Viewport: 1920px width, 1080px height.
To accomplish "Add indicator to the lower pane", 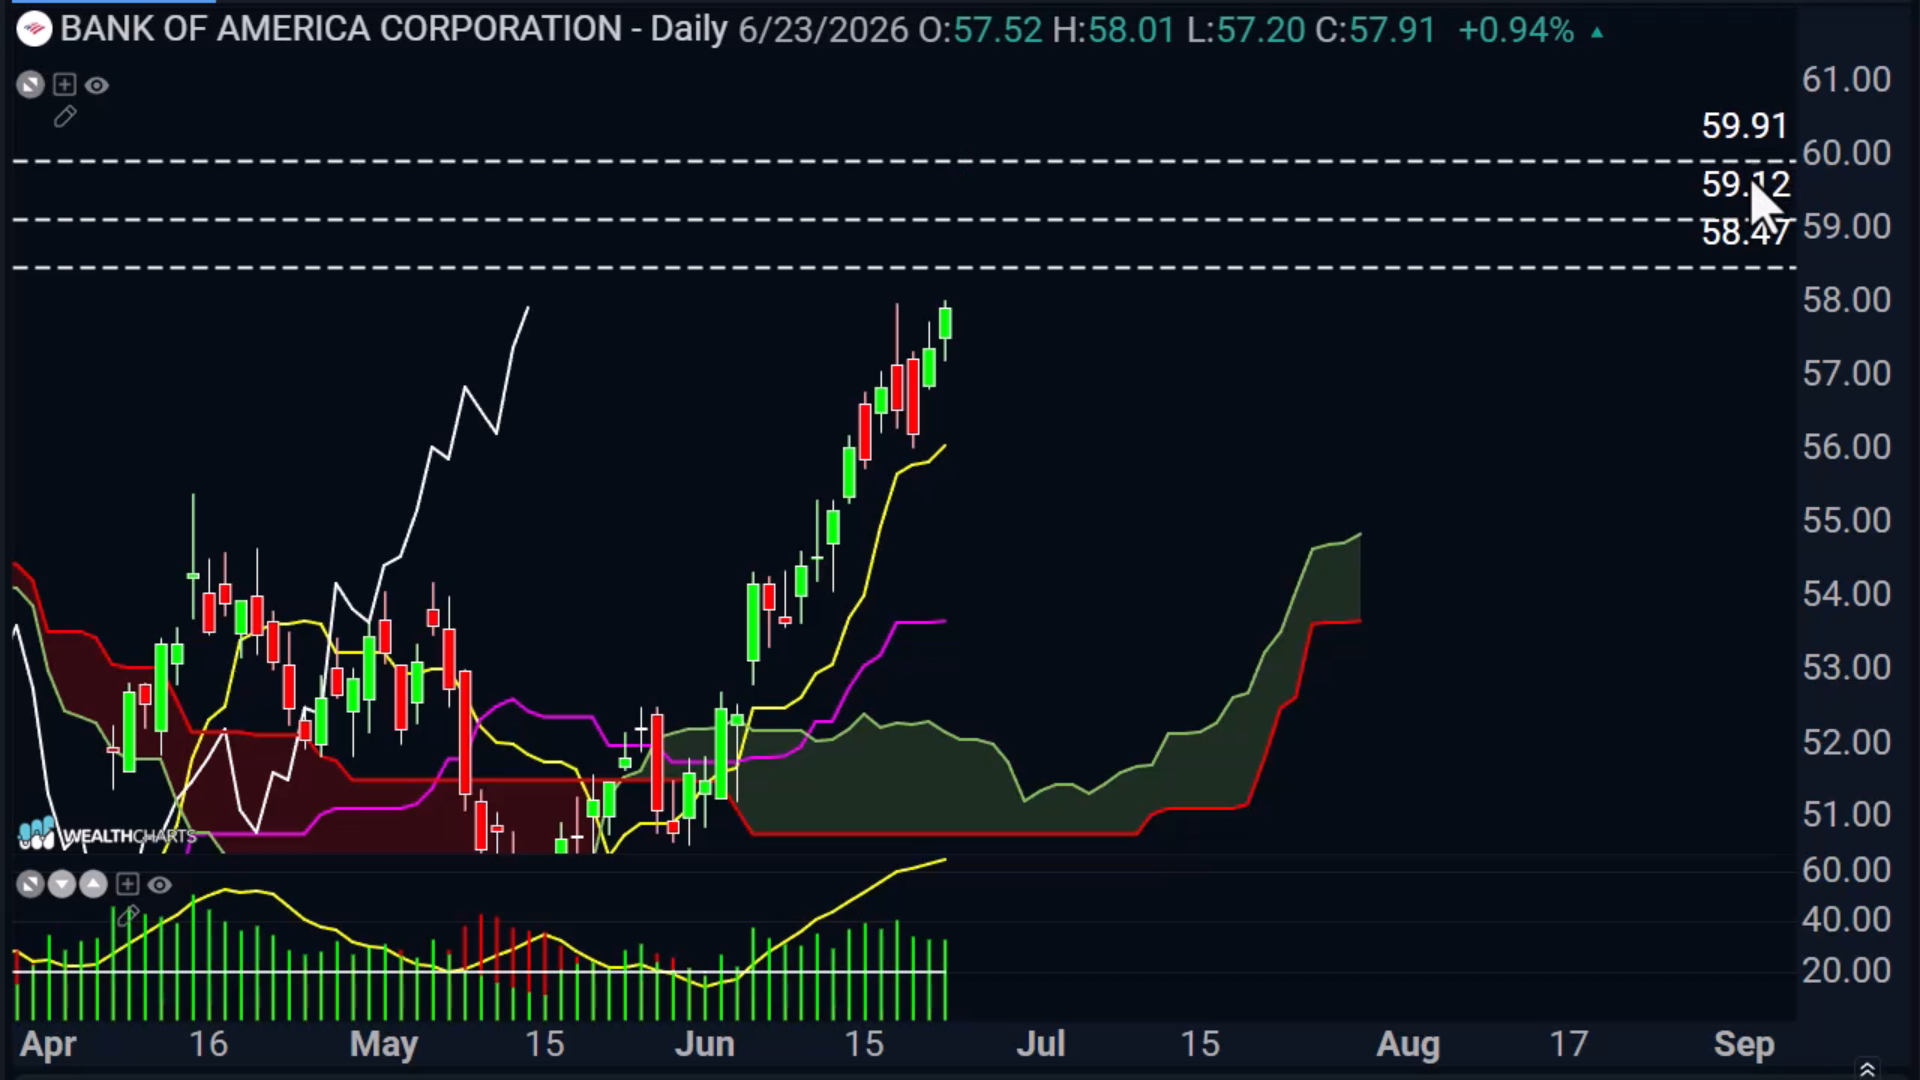I will [127, 884].
